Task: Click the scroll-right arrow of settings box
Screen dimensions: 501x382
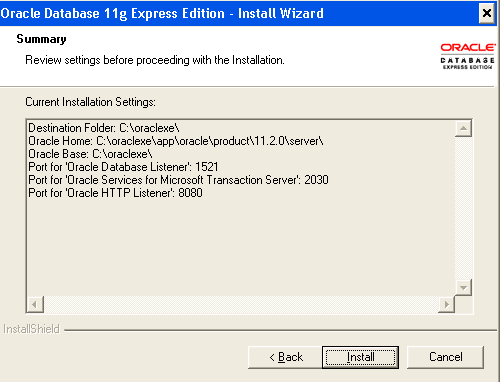Action: [x=446, y=304]
